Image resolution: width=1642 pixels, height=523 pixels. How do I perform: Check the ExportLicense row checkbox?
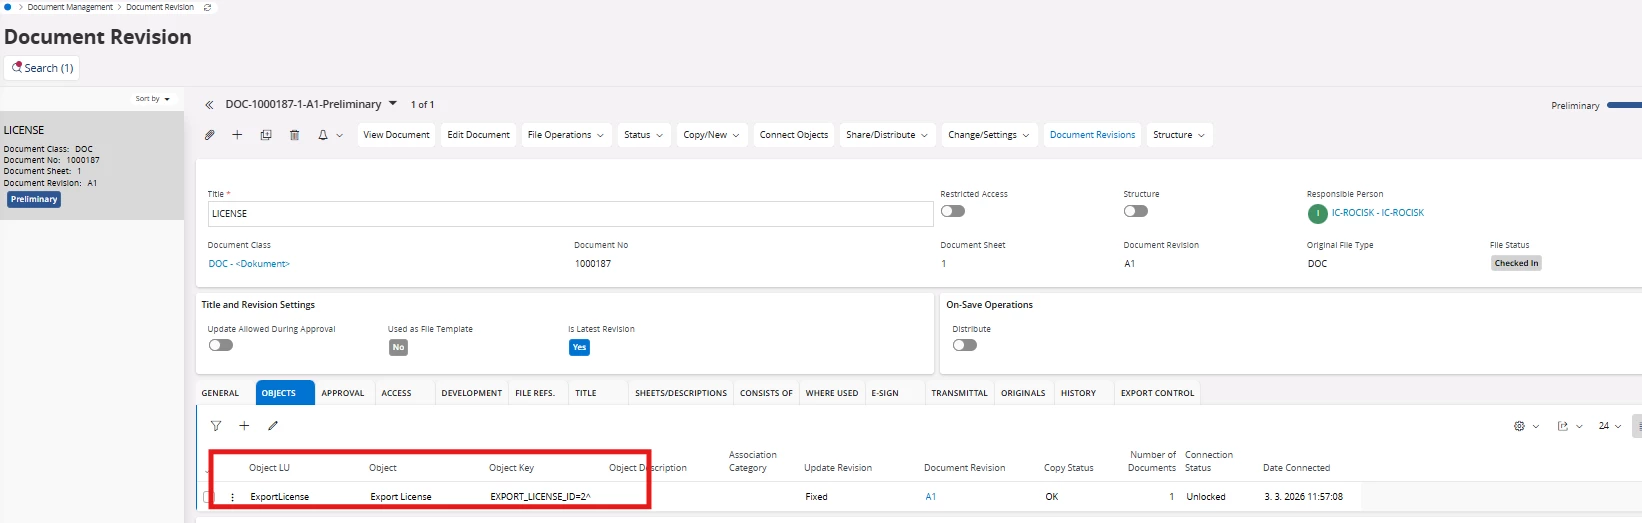208,497
